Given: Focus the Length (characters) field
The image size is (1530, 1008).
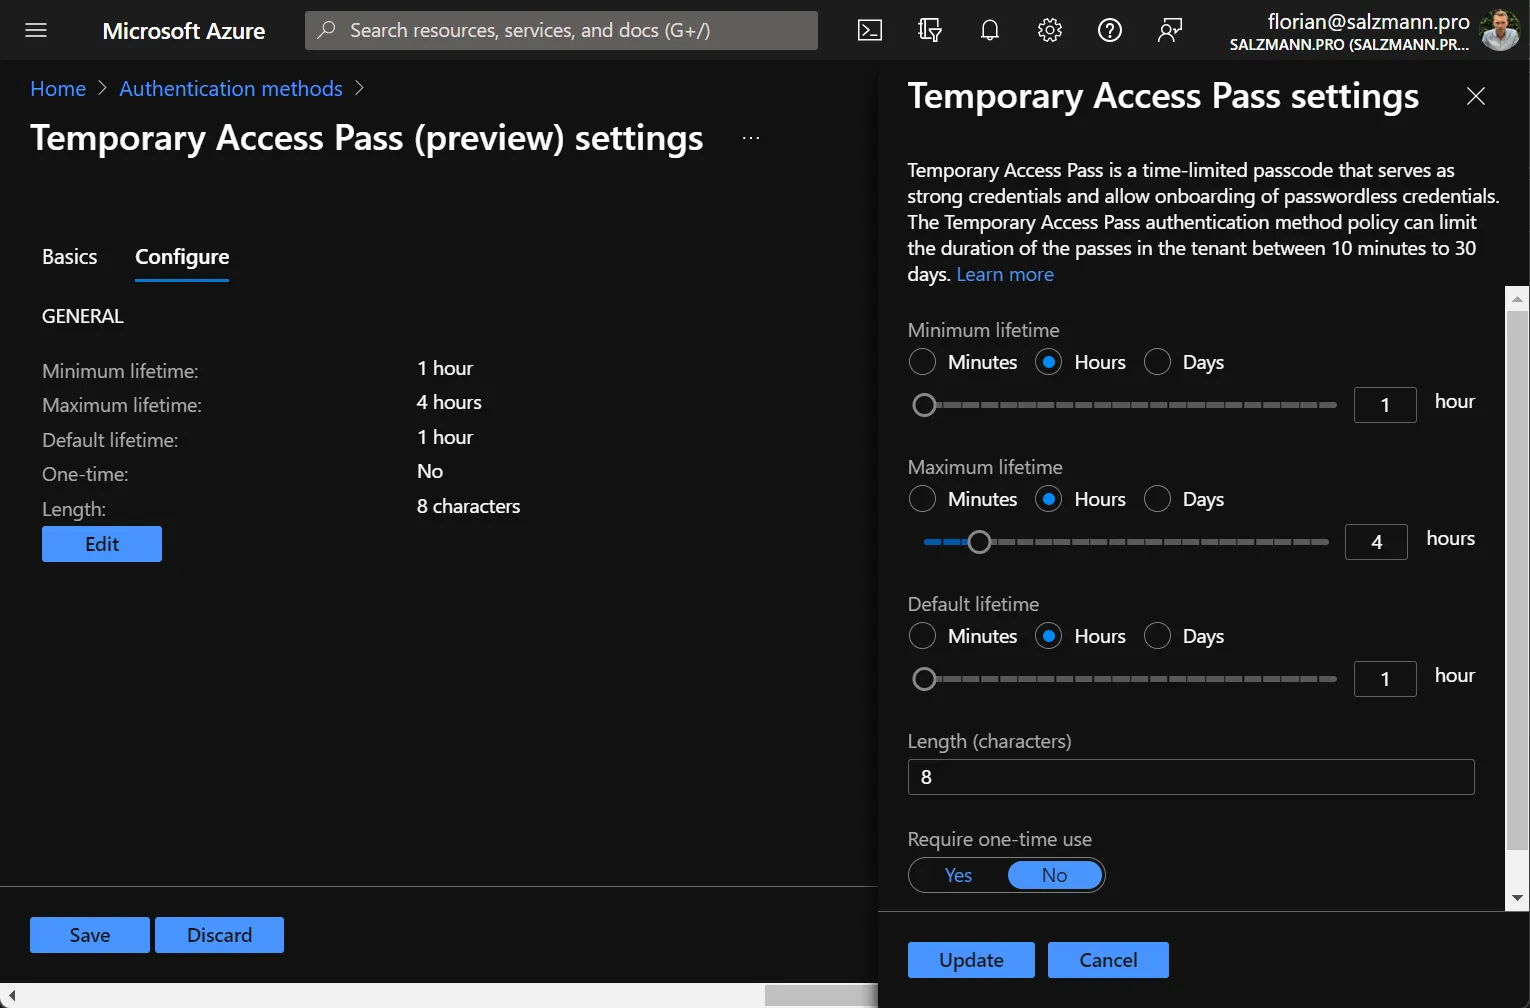Looking at the screenshot, I should click(1191, 777).
